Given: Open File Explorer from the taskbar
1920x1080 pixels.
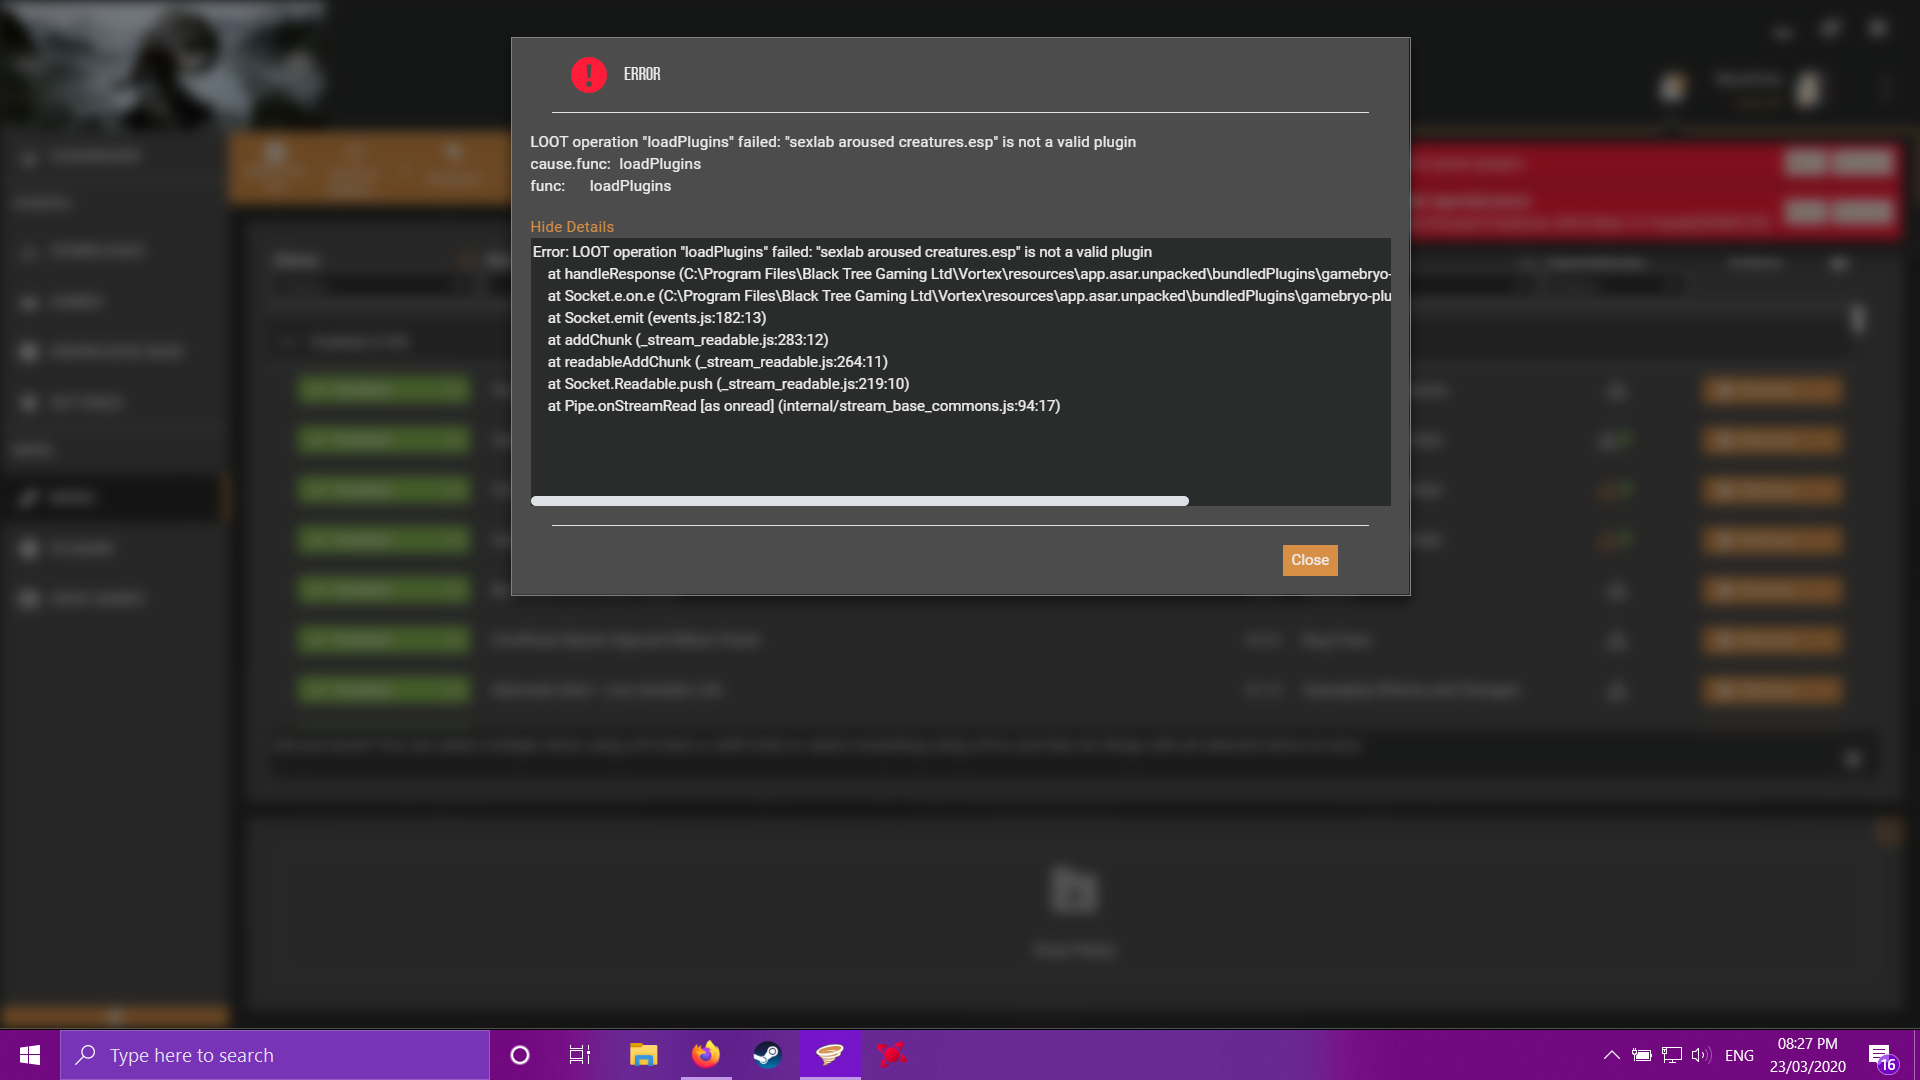Looking at the screenshot, I should coord(643,1055).
